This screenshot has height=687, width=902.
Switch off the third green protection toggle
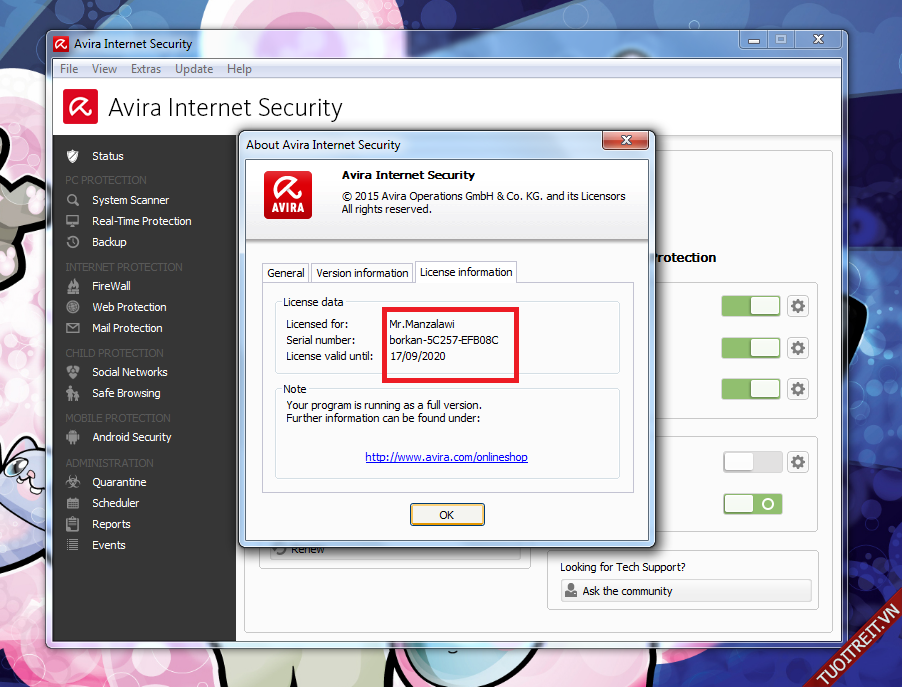(x=750, y=388)
